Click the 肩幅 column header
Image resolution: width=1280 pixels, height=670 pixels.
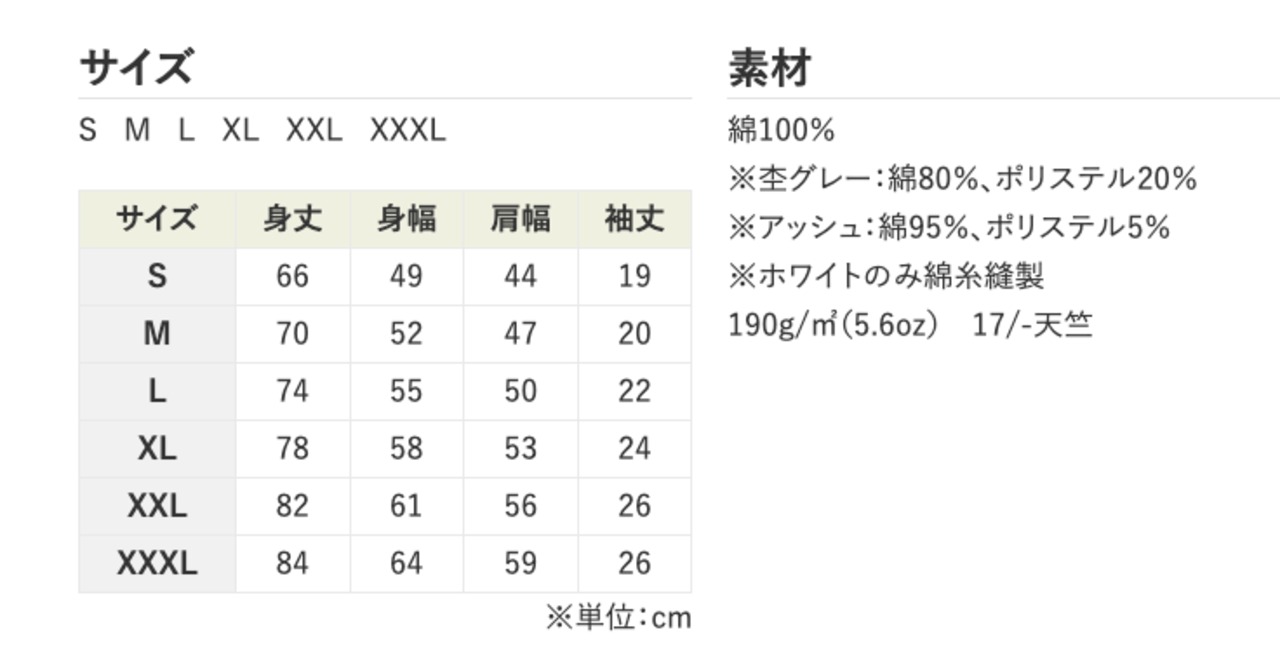(520, 219)
